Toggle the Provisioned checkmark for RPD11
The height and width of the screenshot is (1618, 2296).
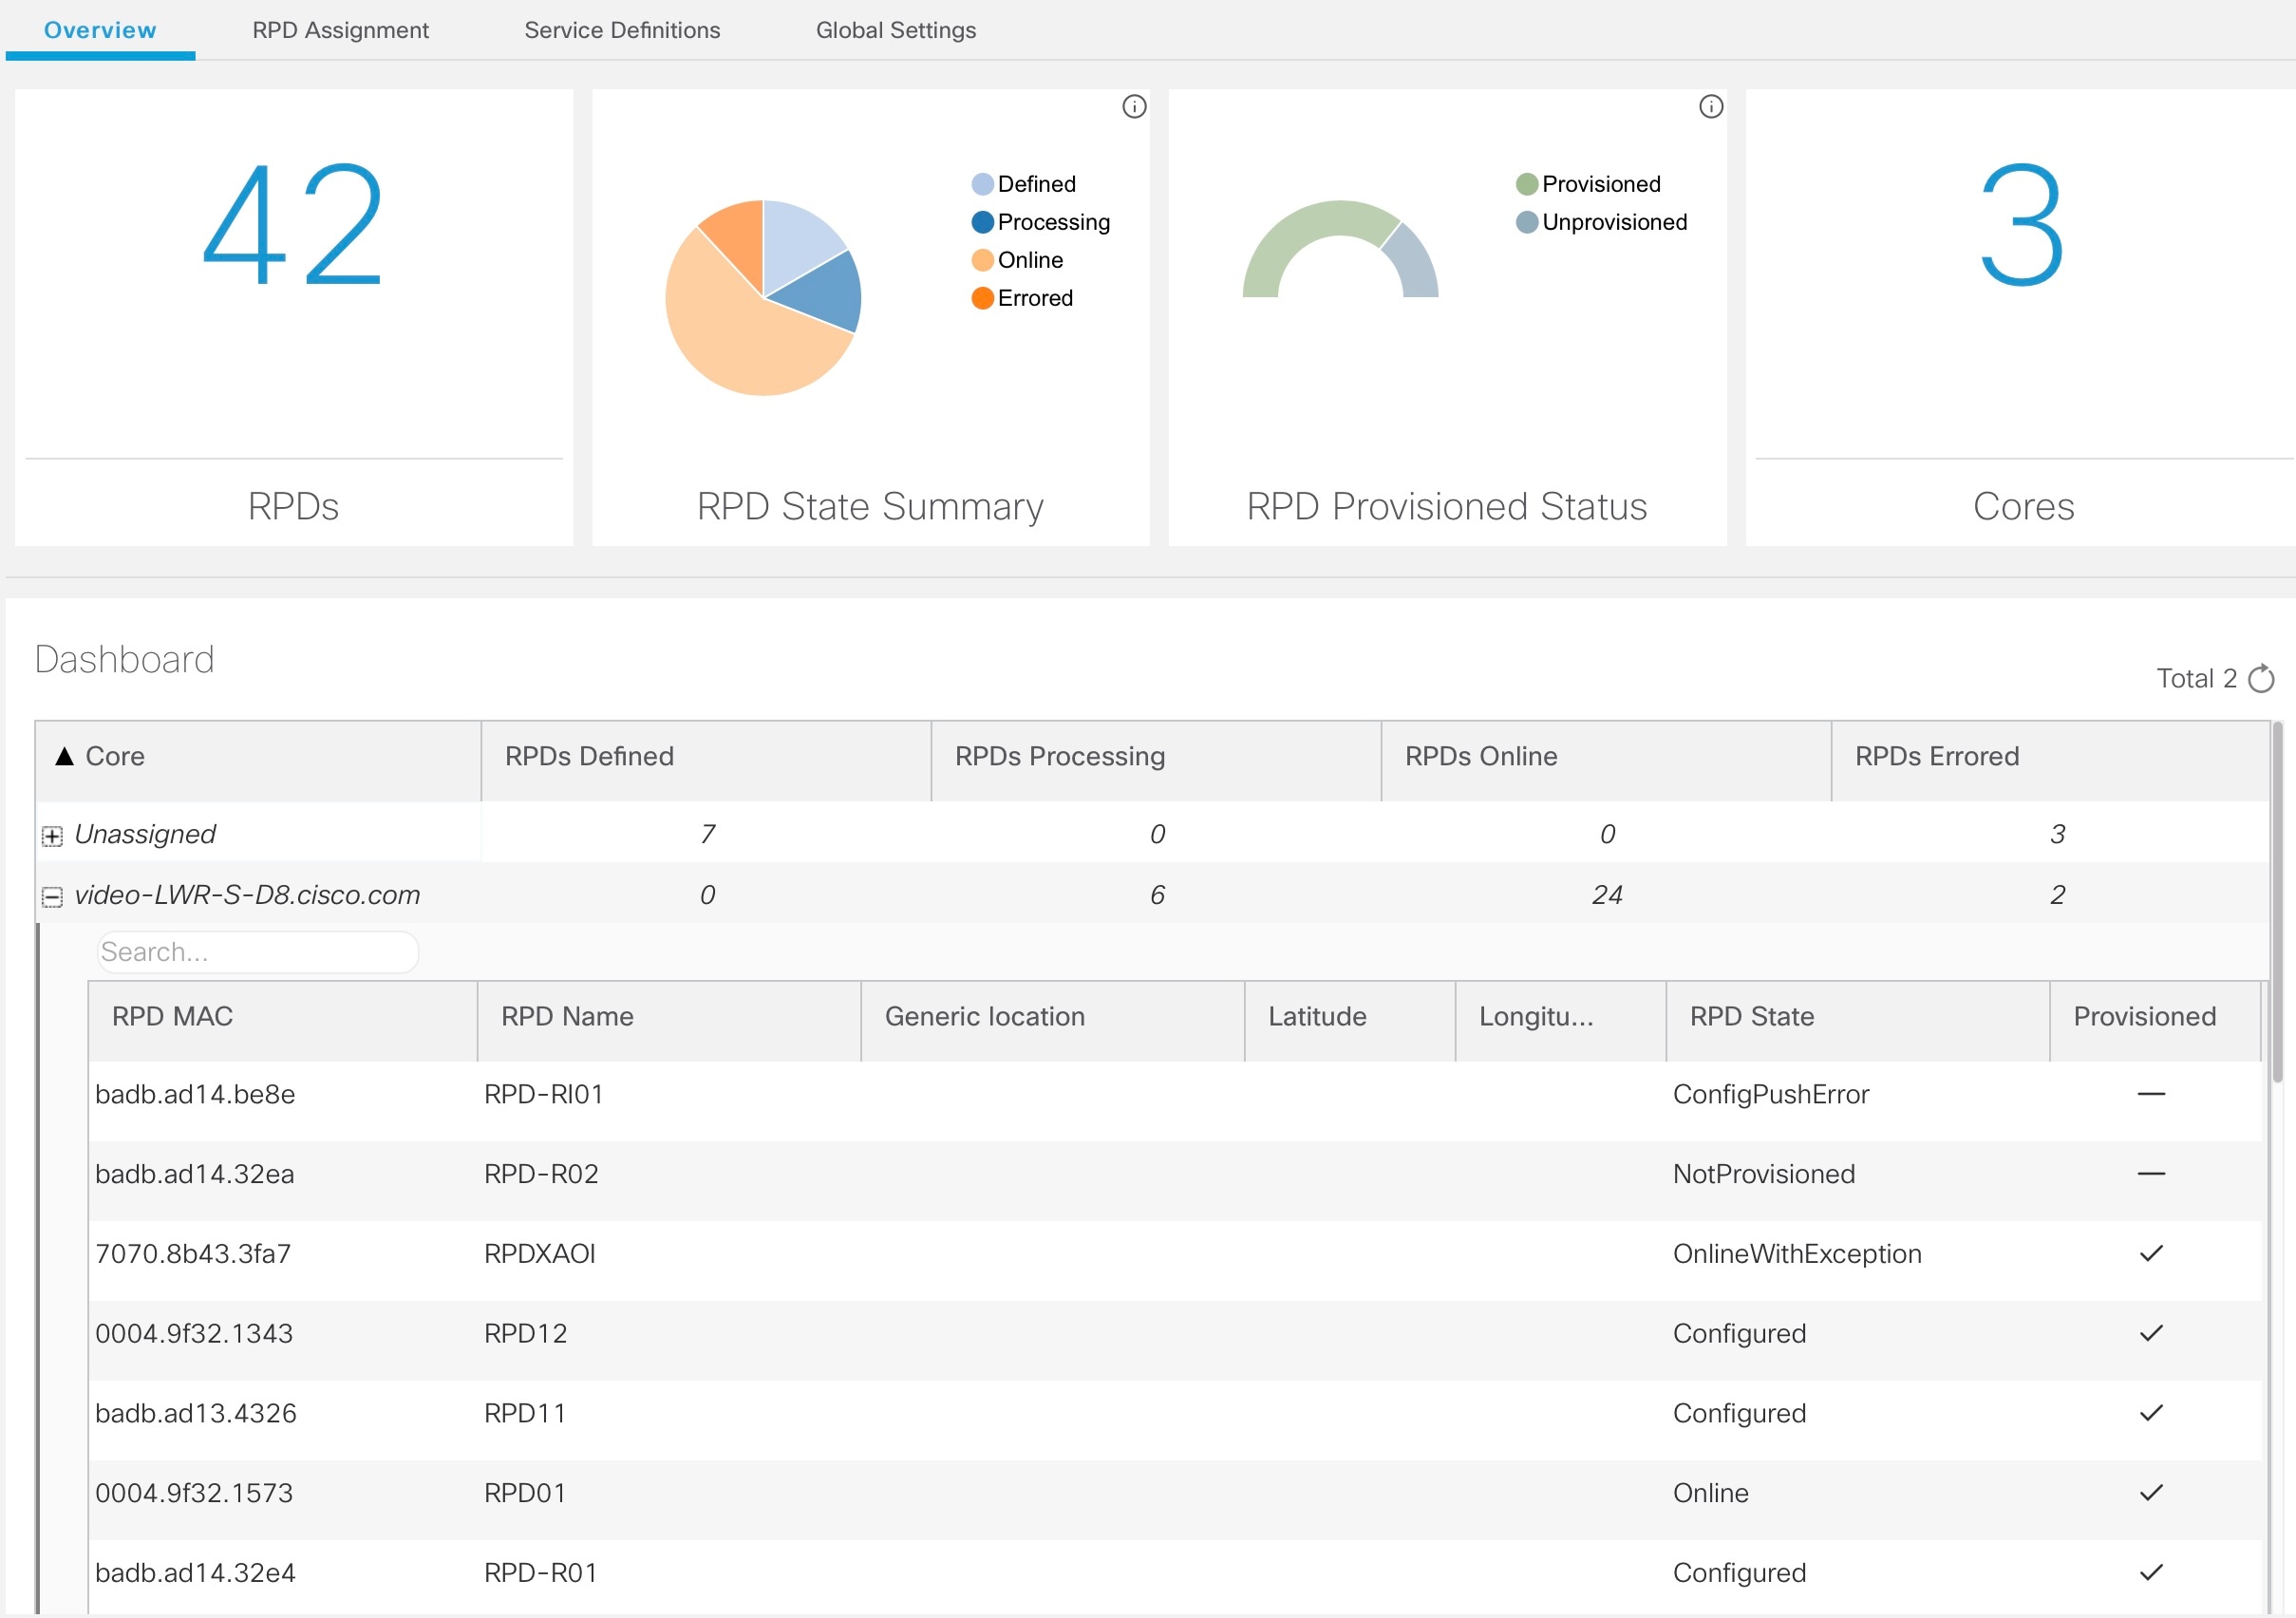pyautogui.click(x=2151, y=1413)
